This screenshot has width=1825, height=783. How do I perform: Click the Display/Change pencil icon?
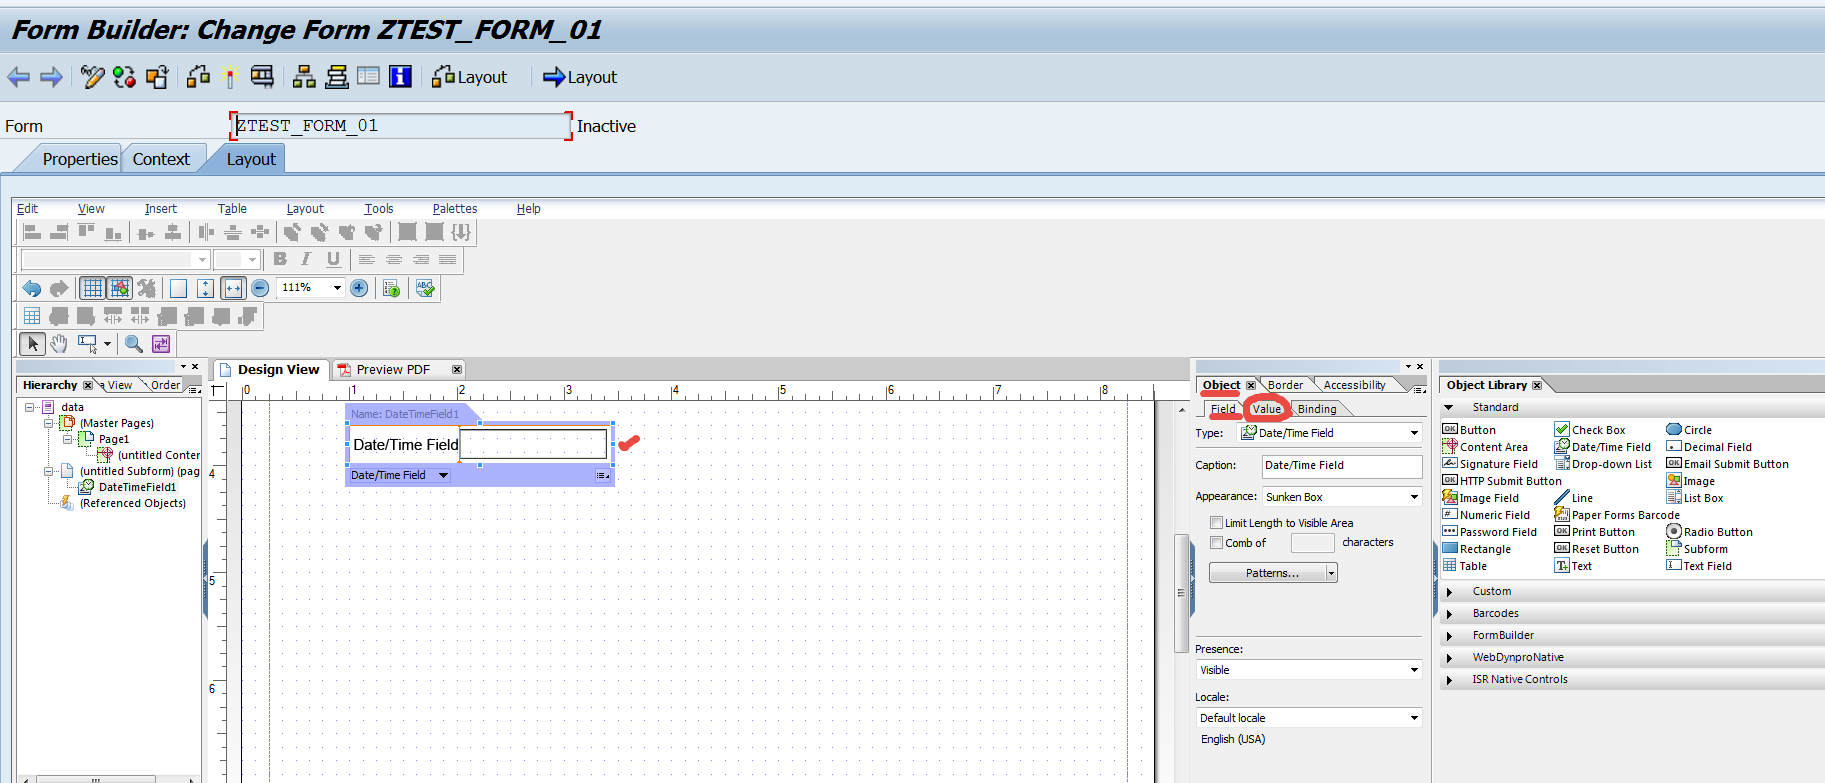[x=92, y=77]
